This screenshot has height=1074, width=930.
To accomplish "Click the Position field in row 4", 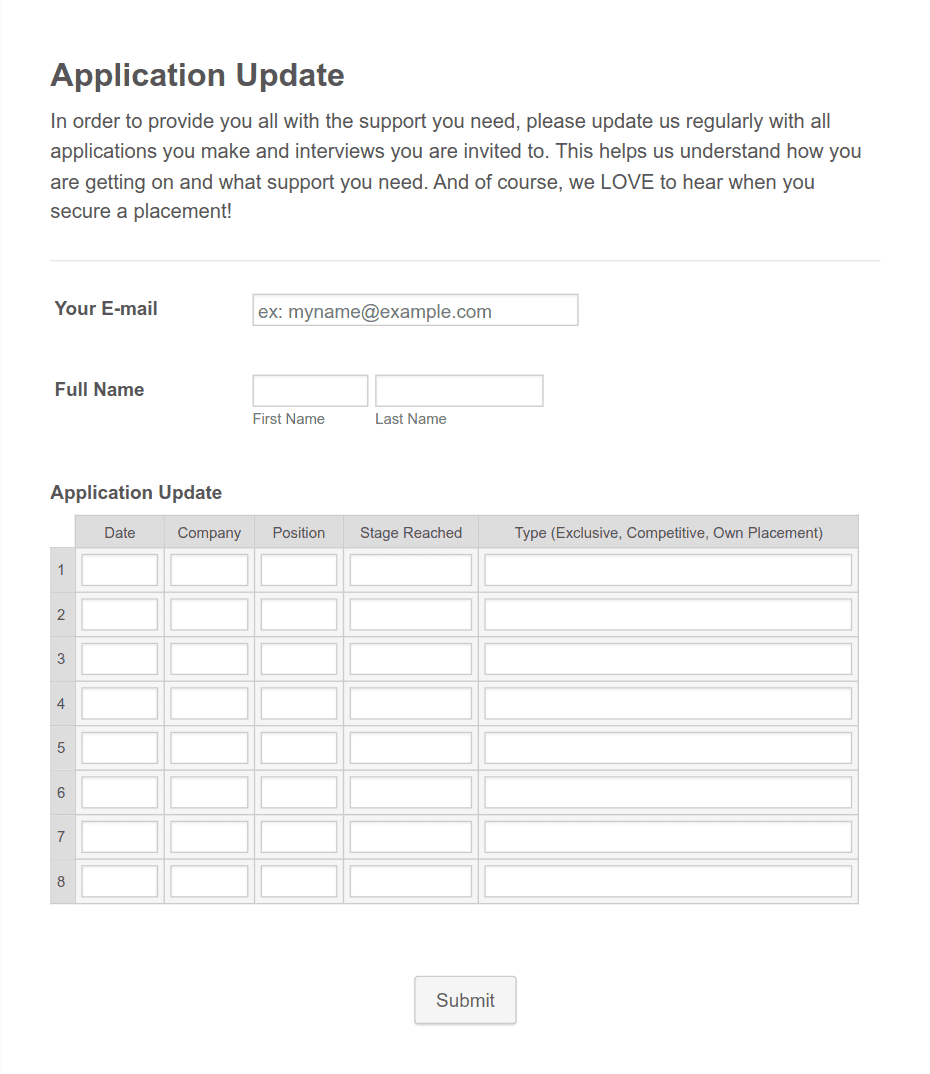I will click(x=298, y=703).
